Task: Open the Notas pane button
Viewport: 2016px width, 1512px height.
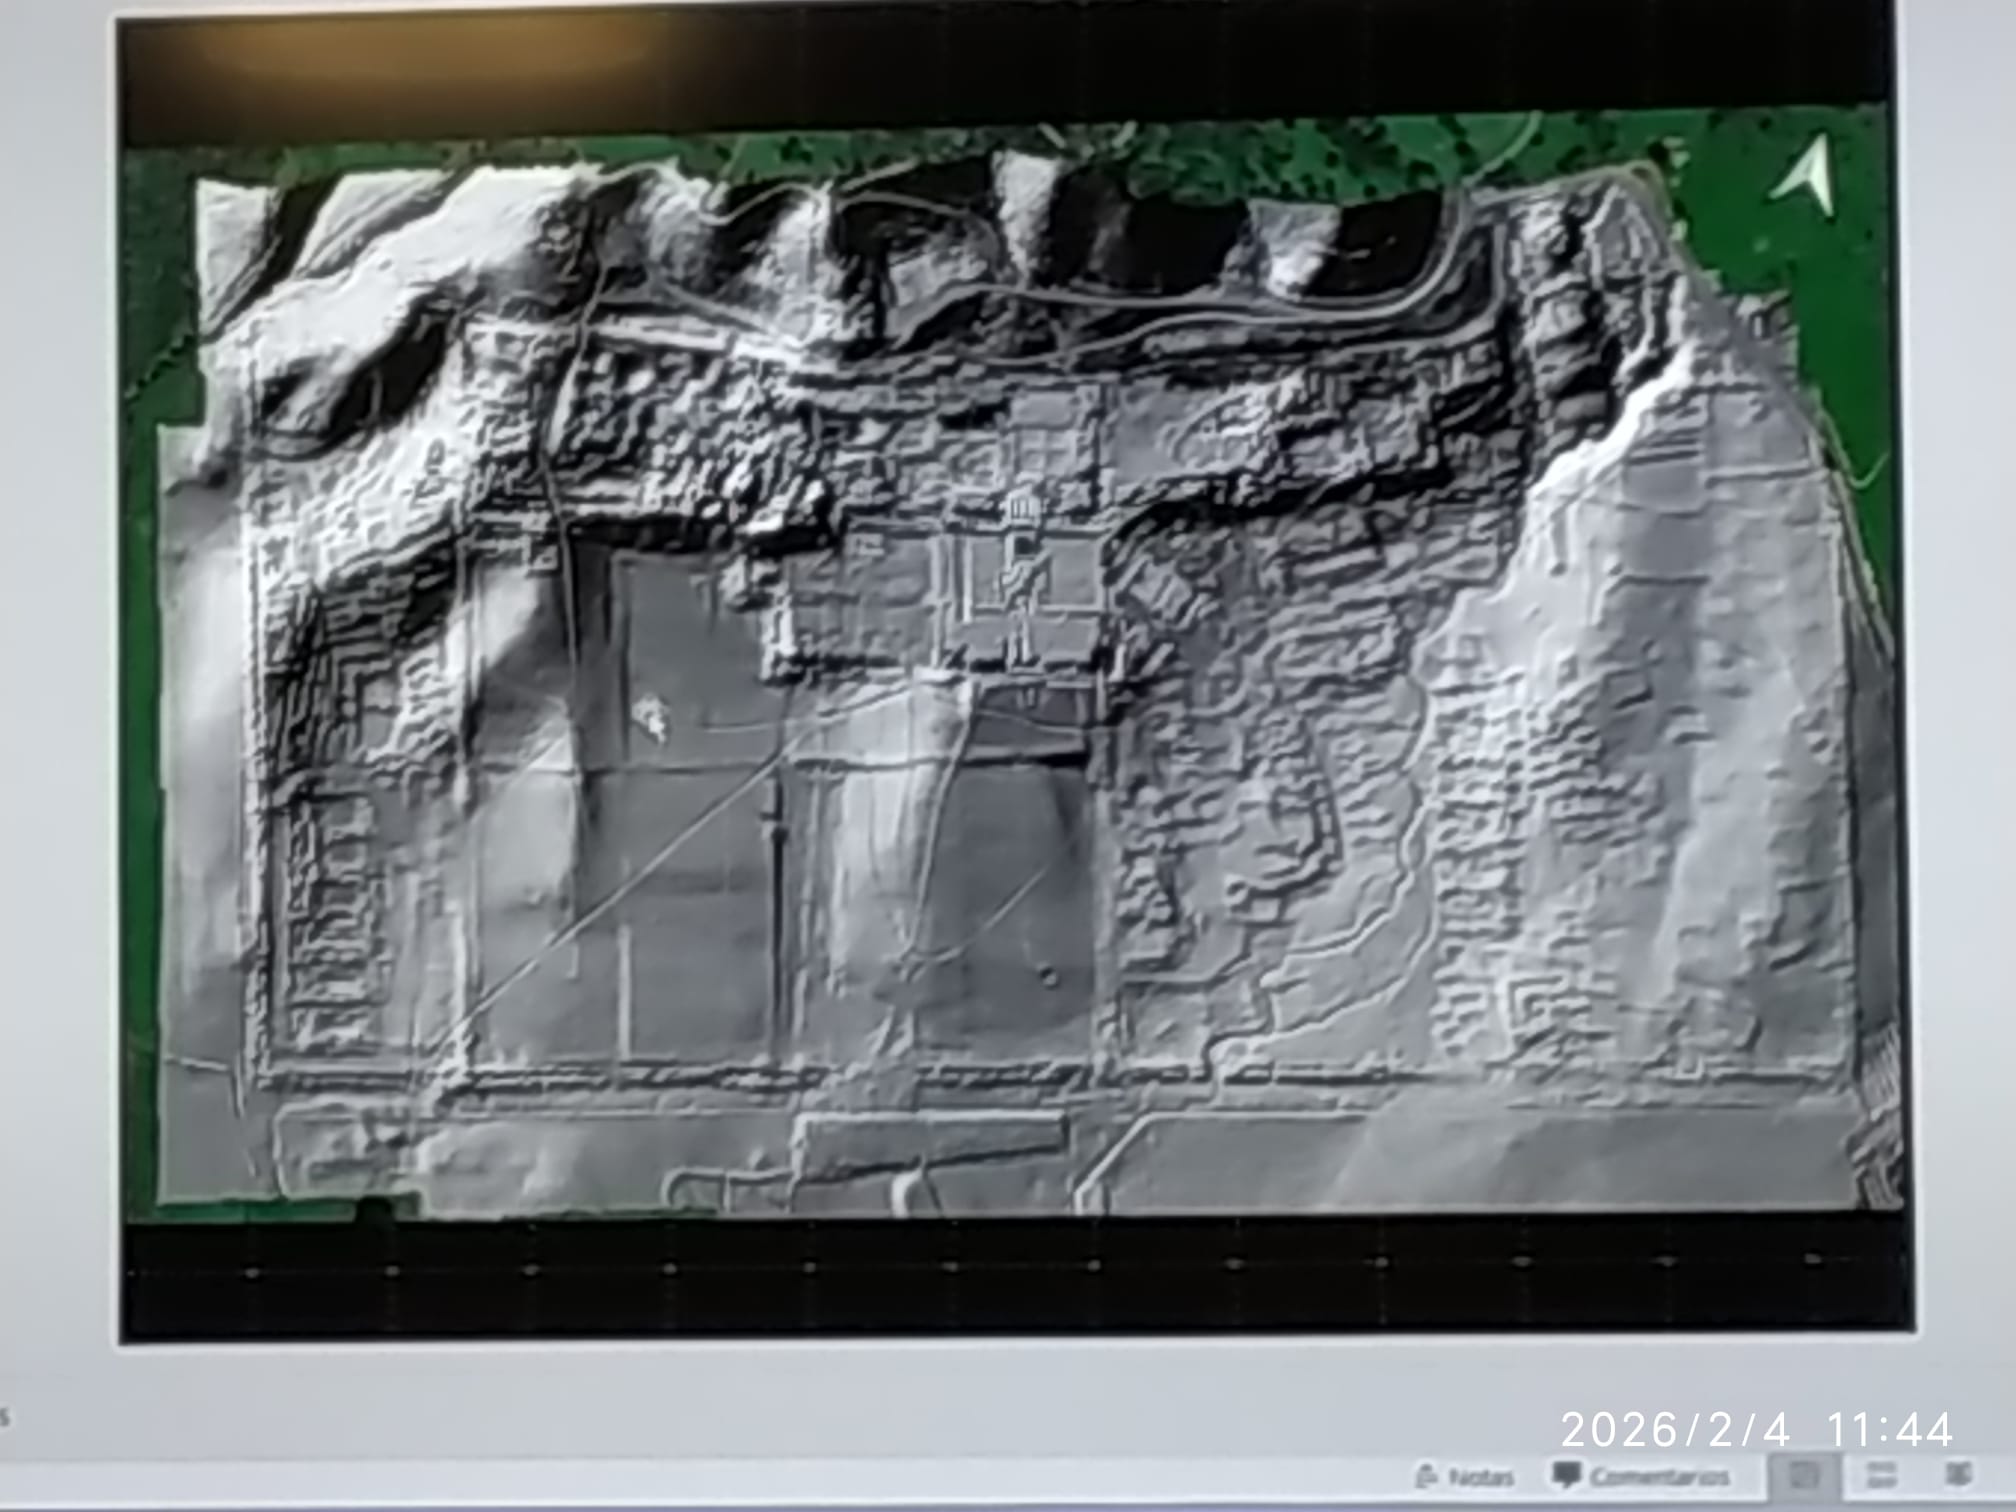Action: click(1464, 1477)
